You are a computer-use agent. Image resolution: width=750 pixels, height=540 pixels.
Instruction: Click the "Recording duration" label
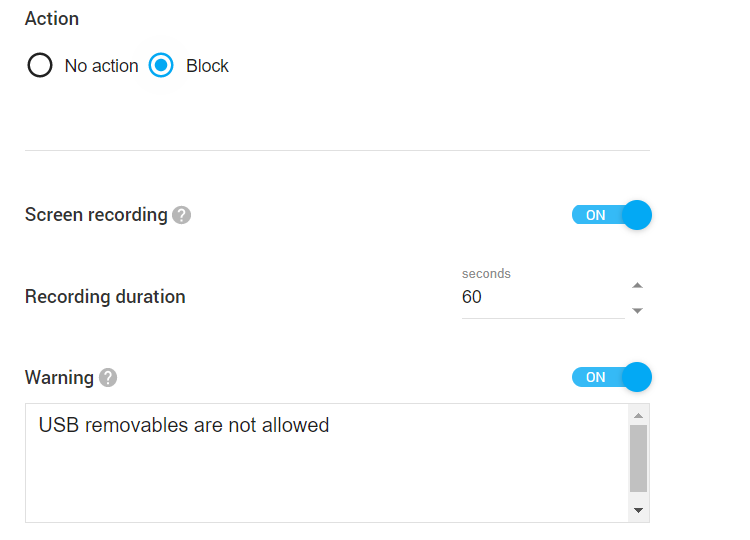tap(105, 297)
